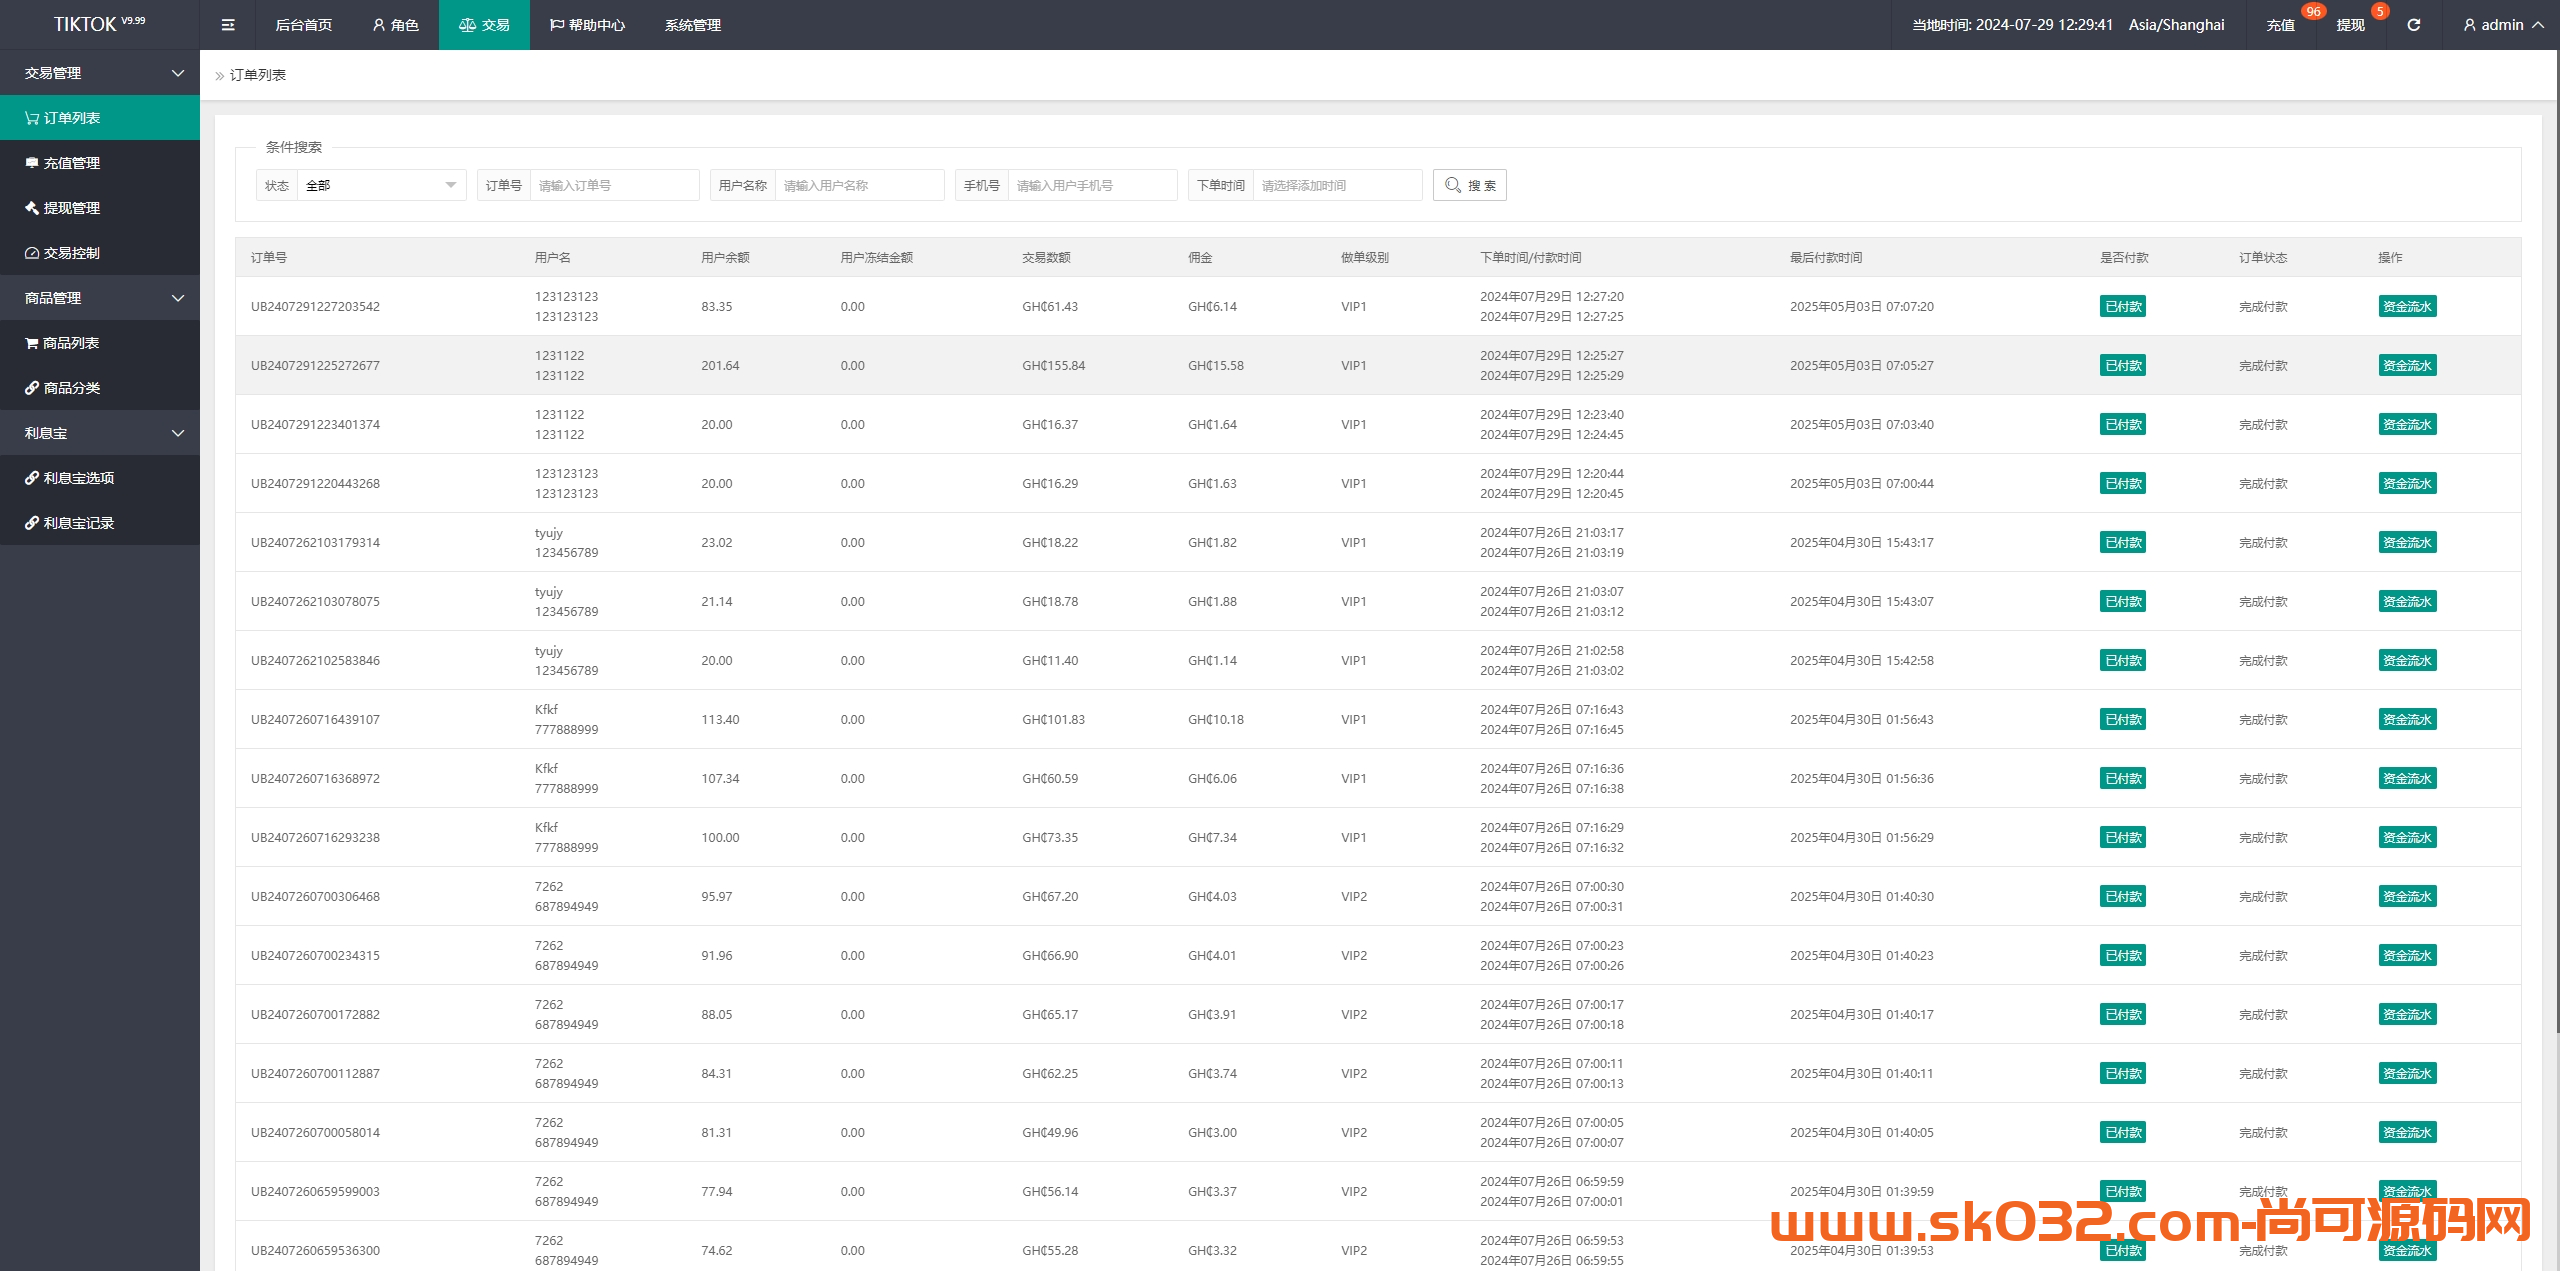The width and height of the screenshot is (2560, 1271).
Task: Click 资金流水 for order UB2407260700306468
Action: pyautogui.click(x=2407, y=896)
